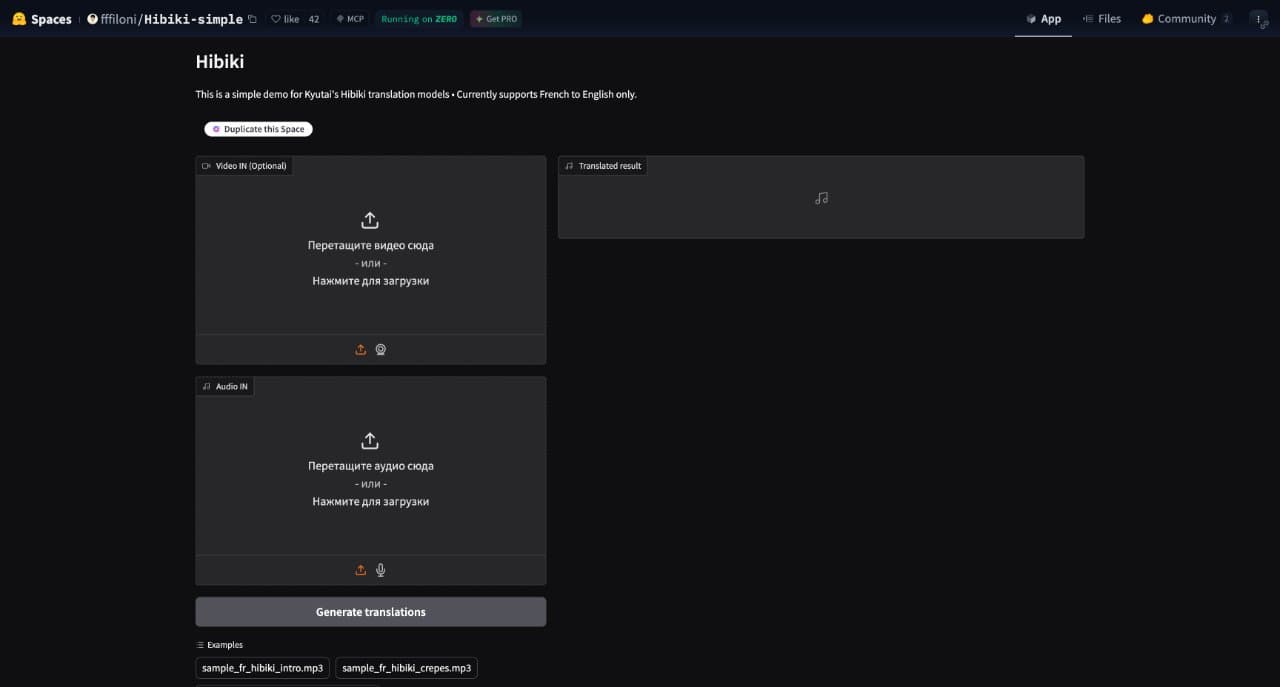1280x687 pixels.
Task: Open the three-dot more options menu
Action: click(1259, 19)
